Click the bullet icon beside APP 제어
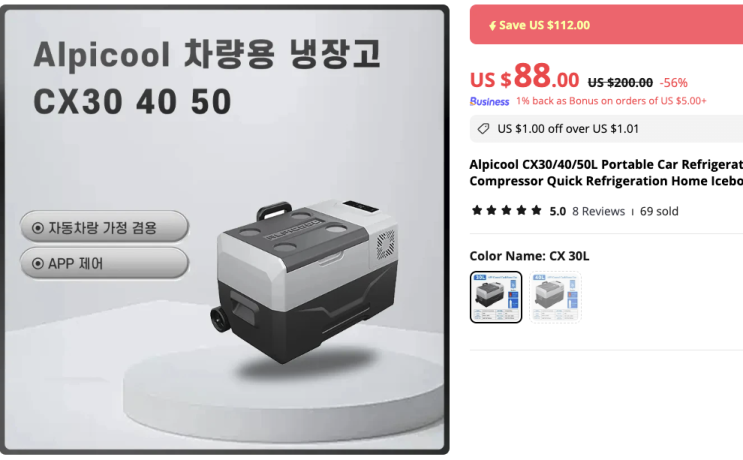The image size is (743, 460). point(37,263)
